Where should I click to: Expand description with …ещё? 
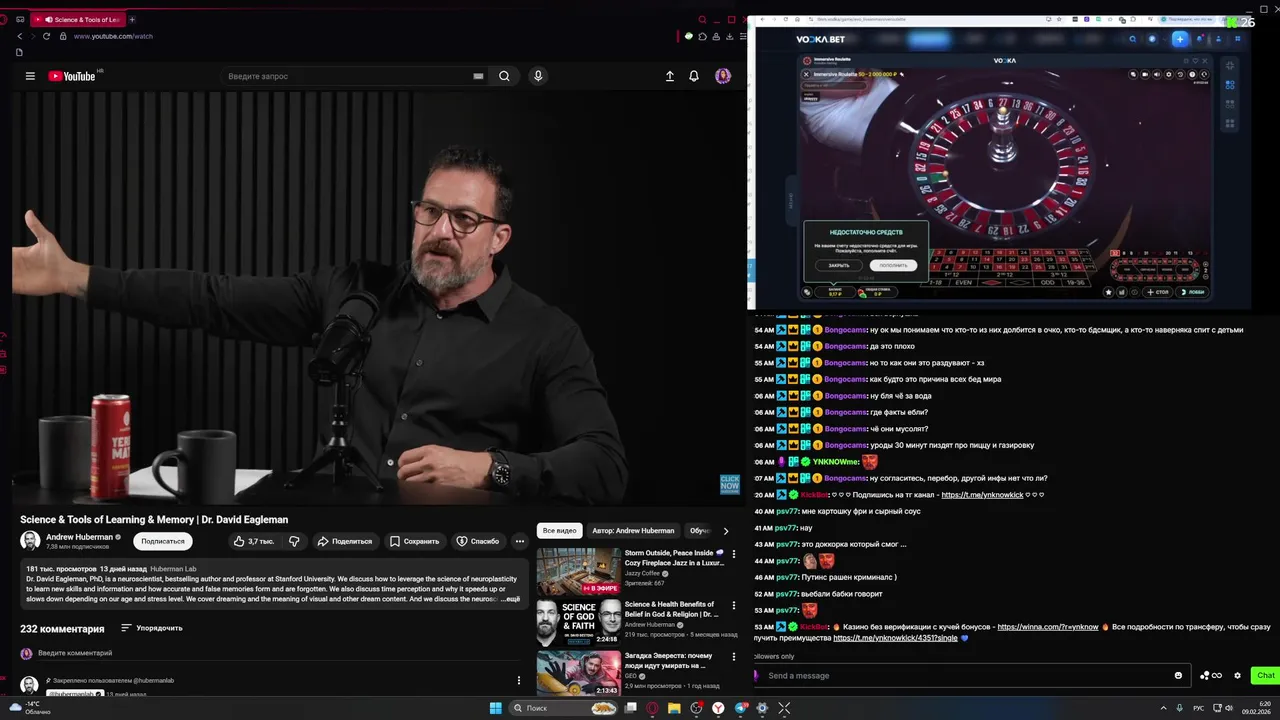pos(510,599)
